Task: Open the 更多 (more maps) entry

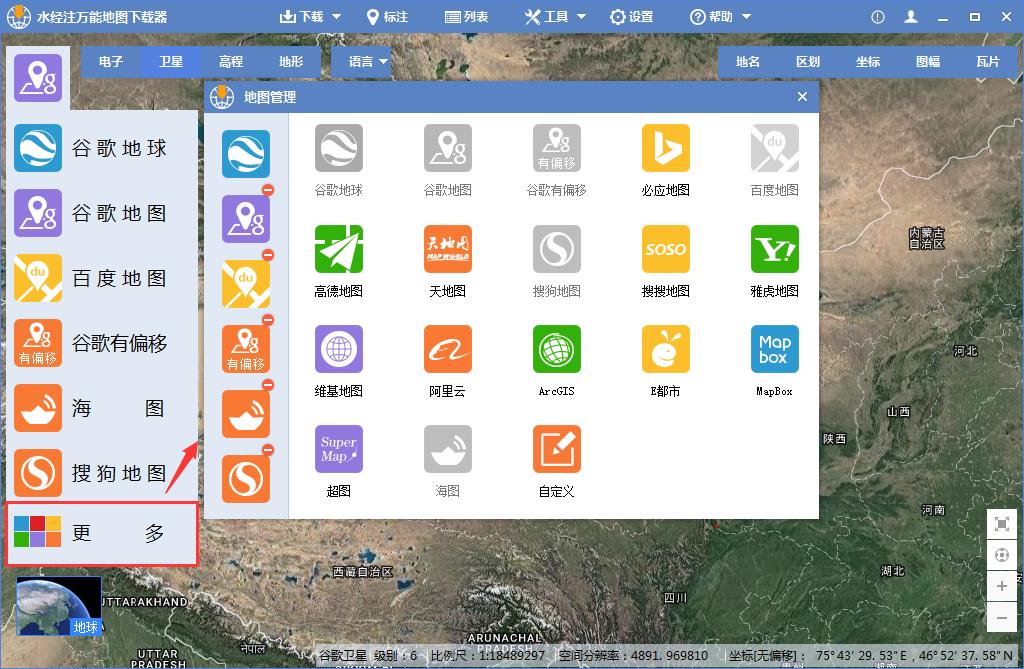Action: (x=101, y=533)
